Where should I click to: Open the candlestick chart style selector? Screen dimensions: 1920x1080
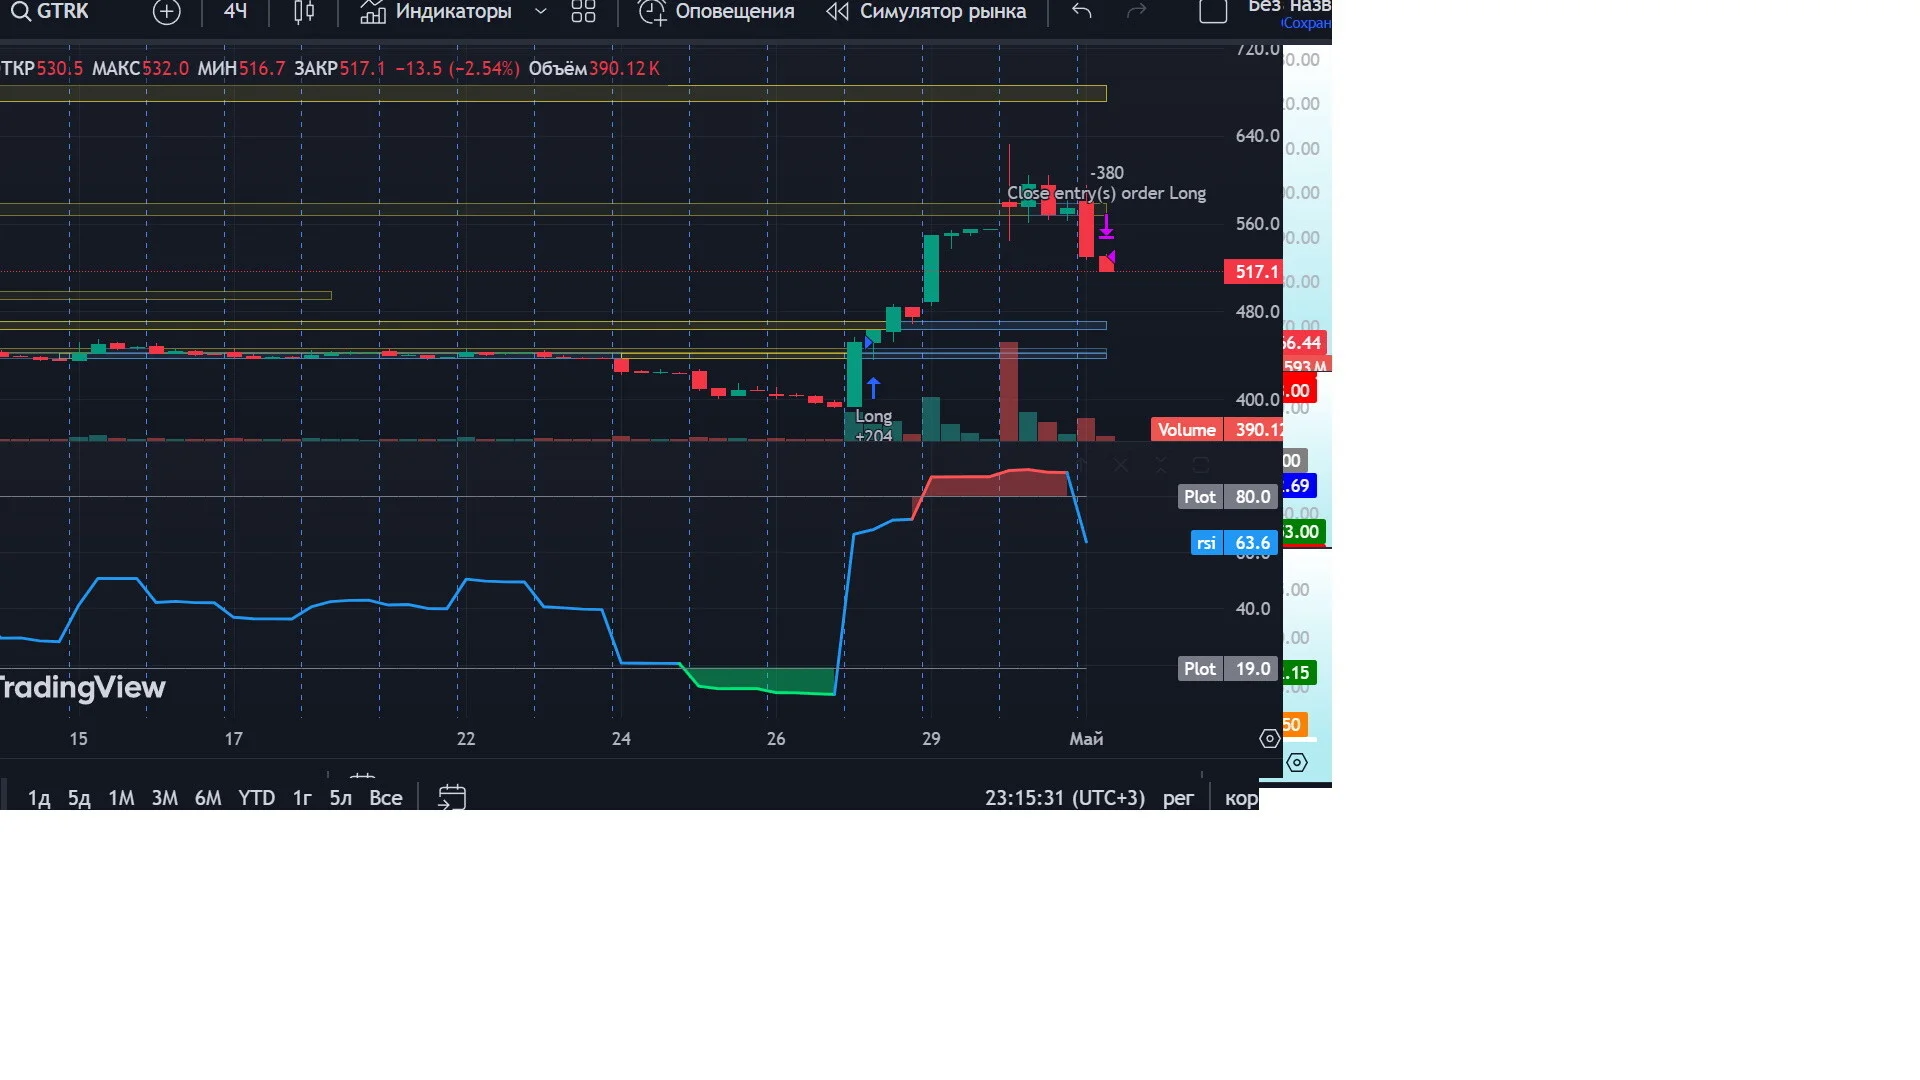coord(304,12)
